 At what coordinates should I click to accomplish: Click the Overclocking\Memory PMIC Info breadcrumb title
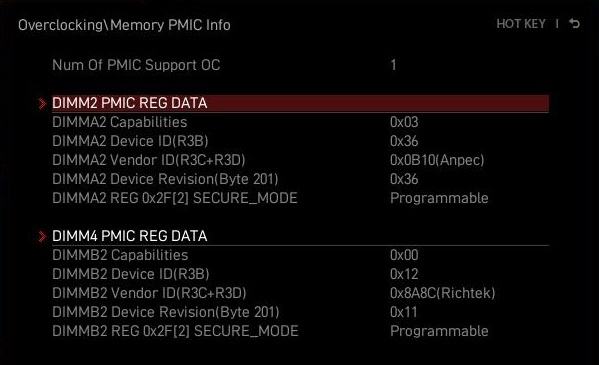coord(124,25)
